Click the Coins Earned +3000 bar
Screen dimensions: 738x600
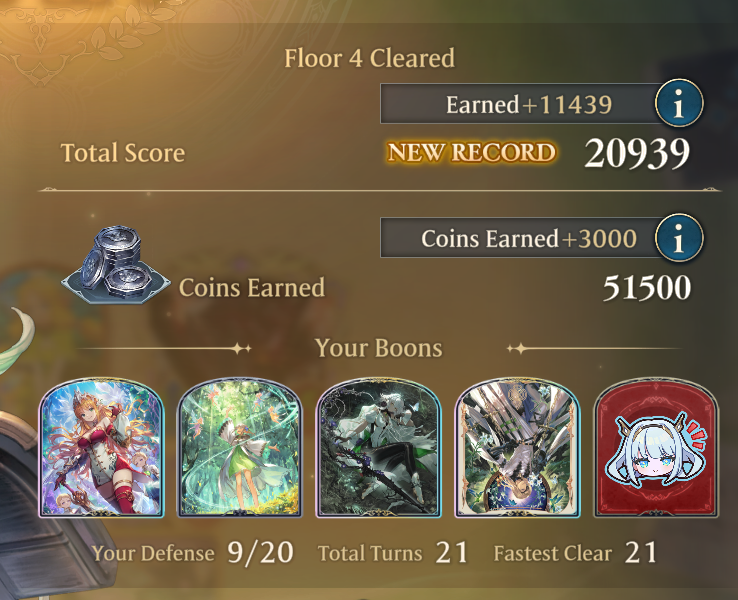pos(522,238)
